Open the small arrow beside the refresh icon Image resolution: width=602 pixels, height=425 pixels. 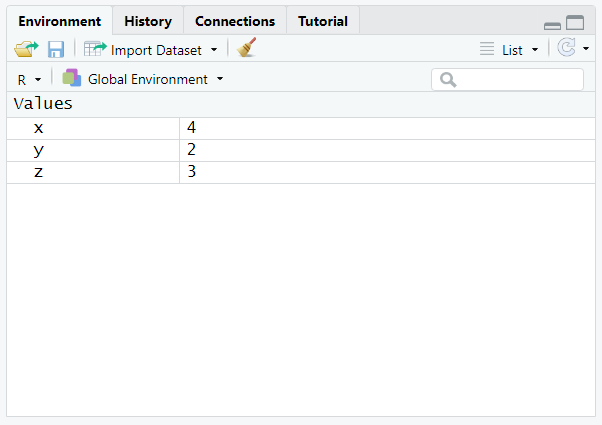pyautogui.click(x=586, y=48)
